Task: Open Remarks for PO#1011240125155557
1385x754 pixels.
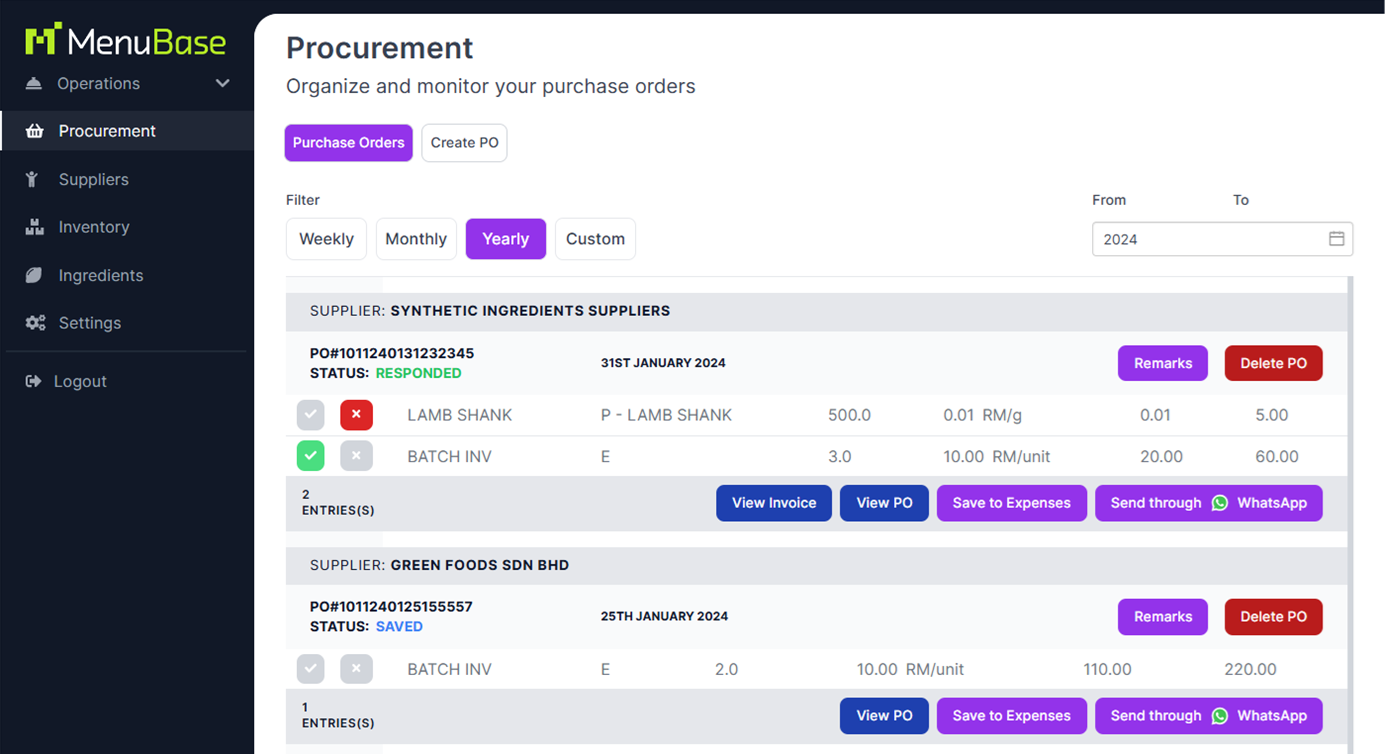Action: point(1162,617)
